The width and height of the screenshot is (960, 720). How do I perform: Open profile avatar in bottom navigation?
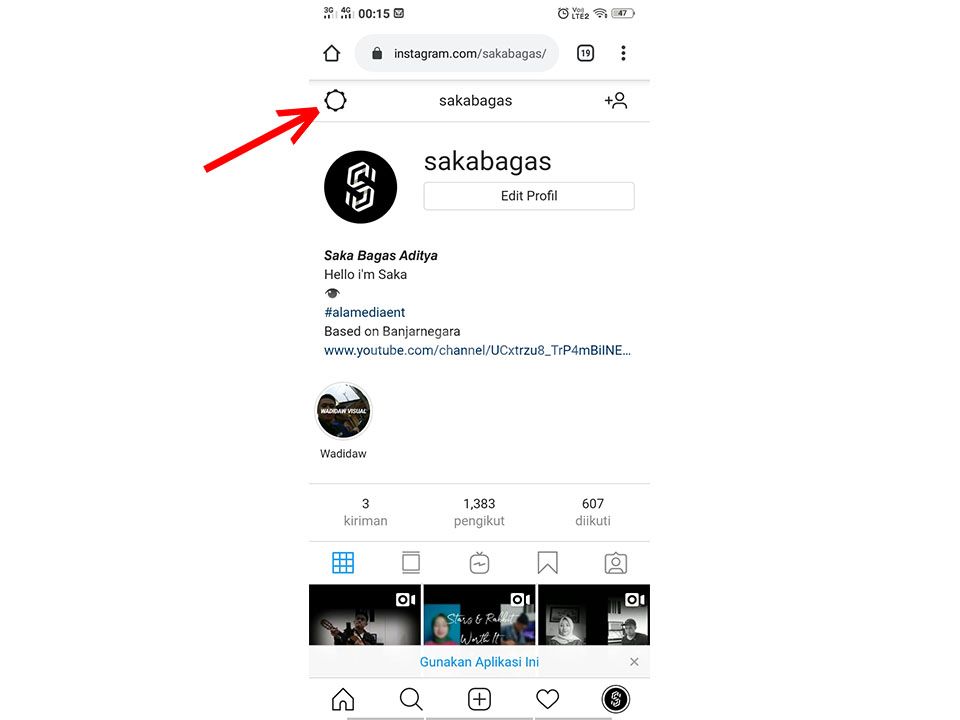616,699
